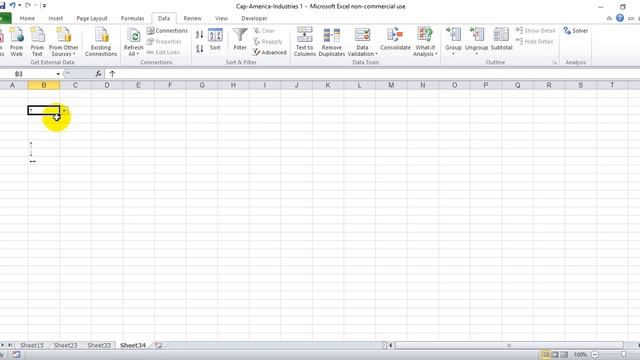Viewport: 640px width, 360px height.
Task: Click Remove Duplicates
Action: coord(331,42)
